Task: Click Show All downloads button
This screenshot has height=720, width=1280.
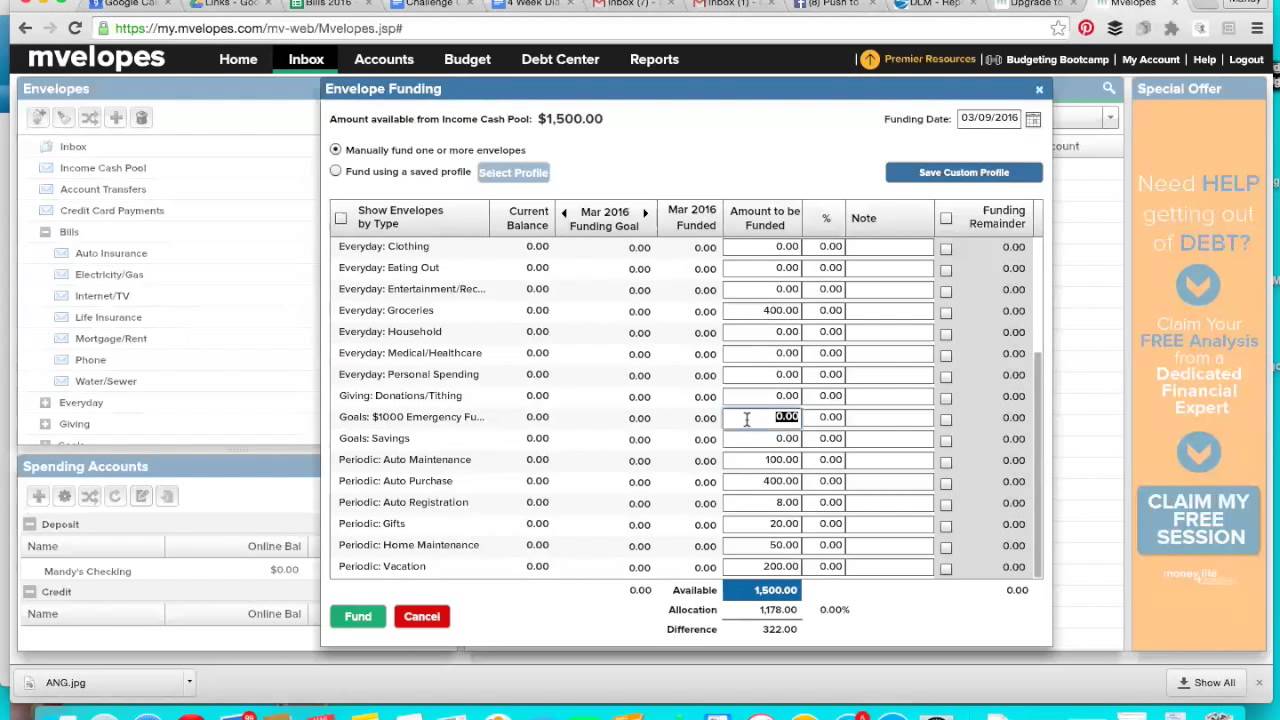Action: [1206, 683]
